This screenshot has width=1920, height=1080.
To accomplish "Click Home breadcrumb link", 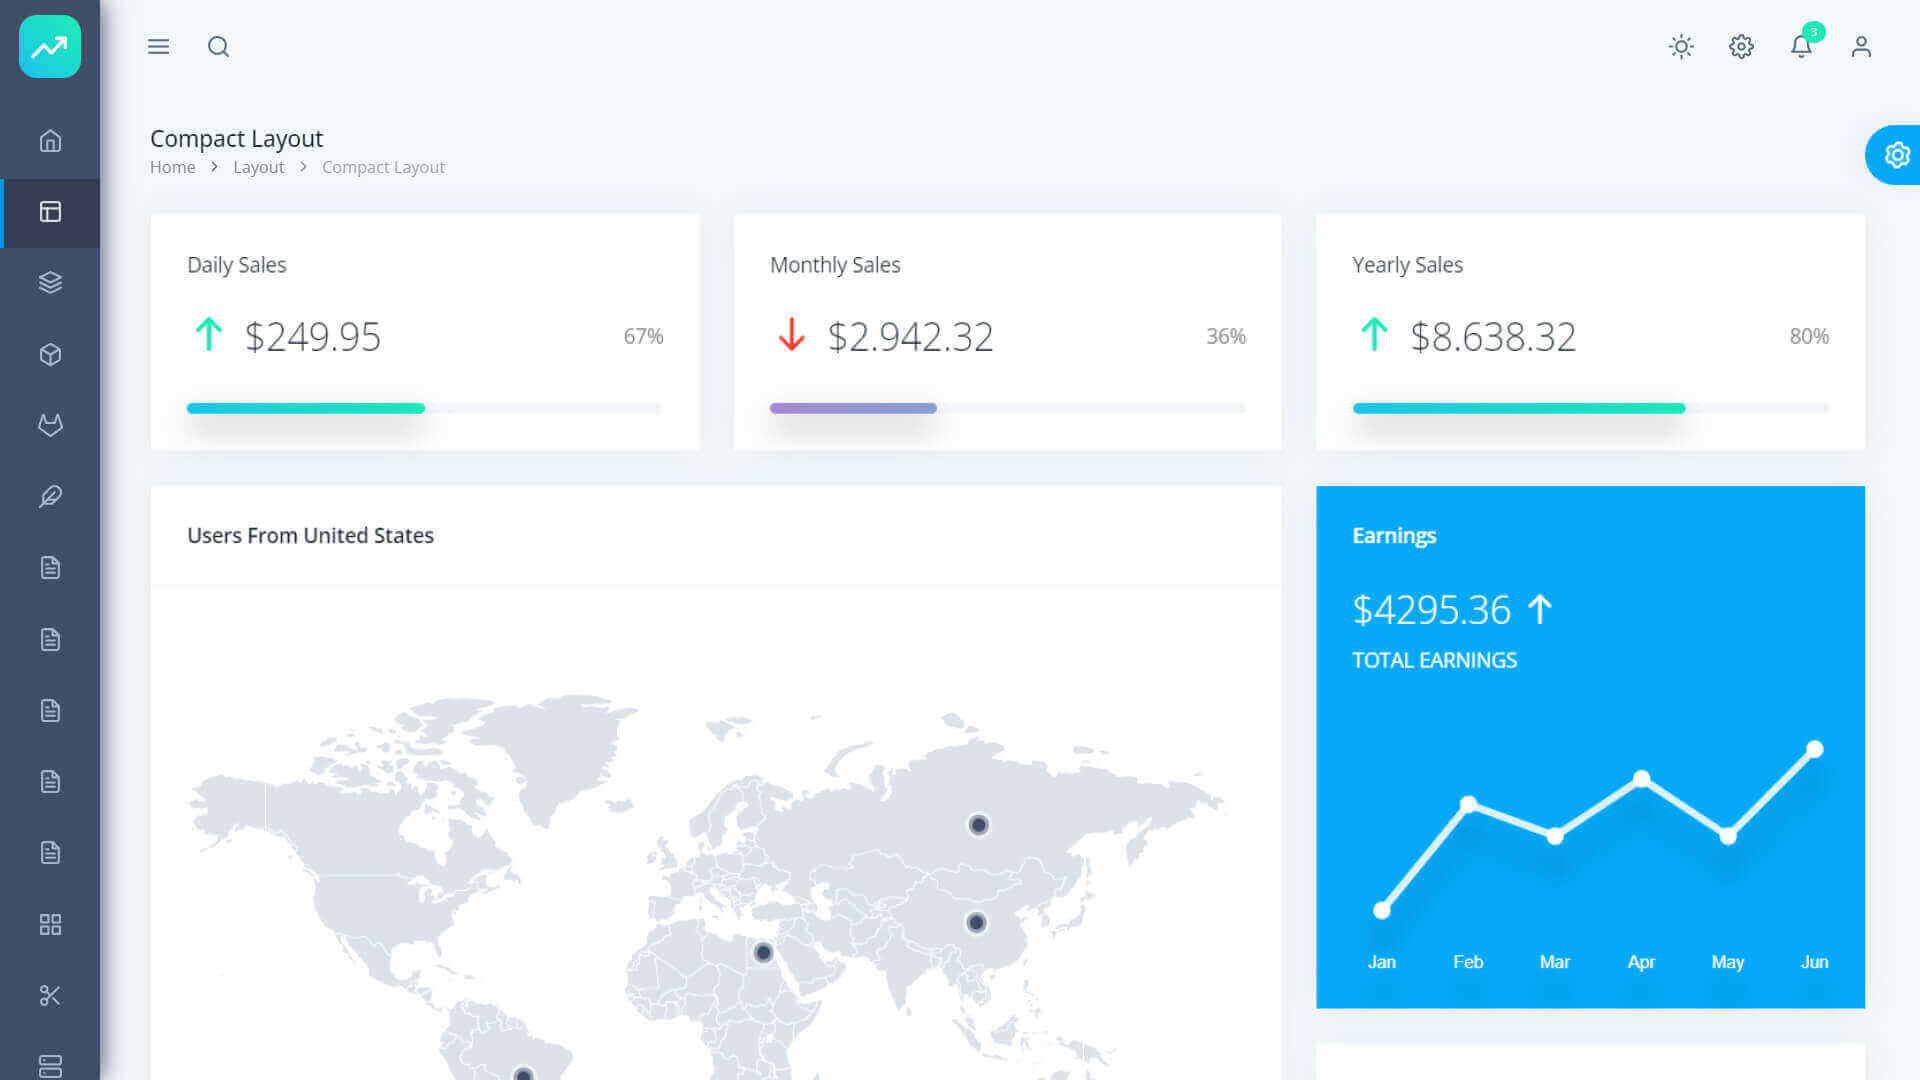I will 172,167.
